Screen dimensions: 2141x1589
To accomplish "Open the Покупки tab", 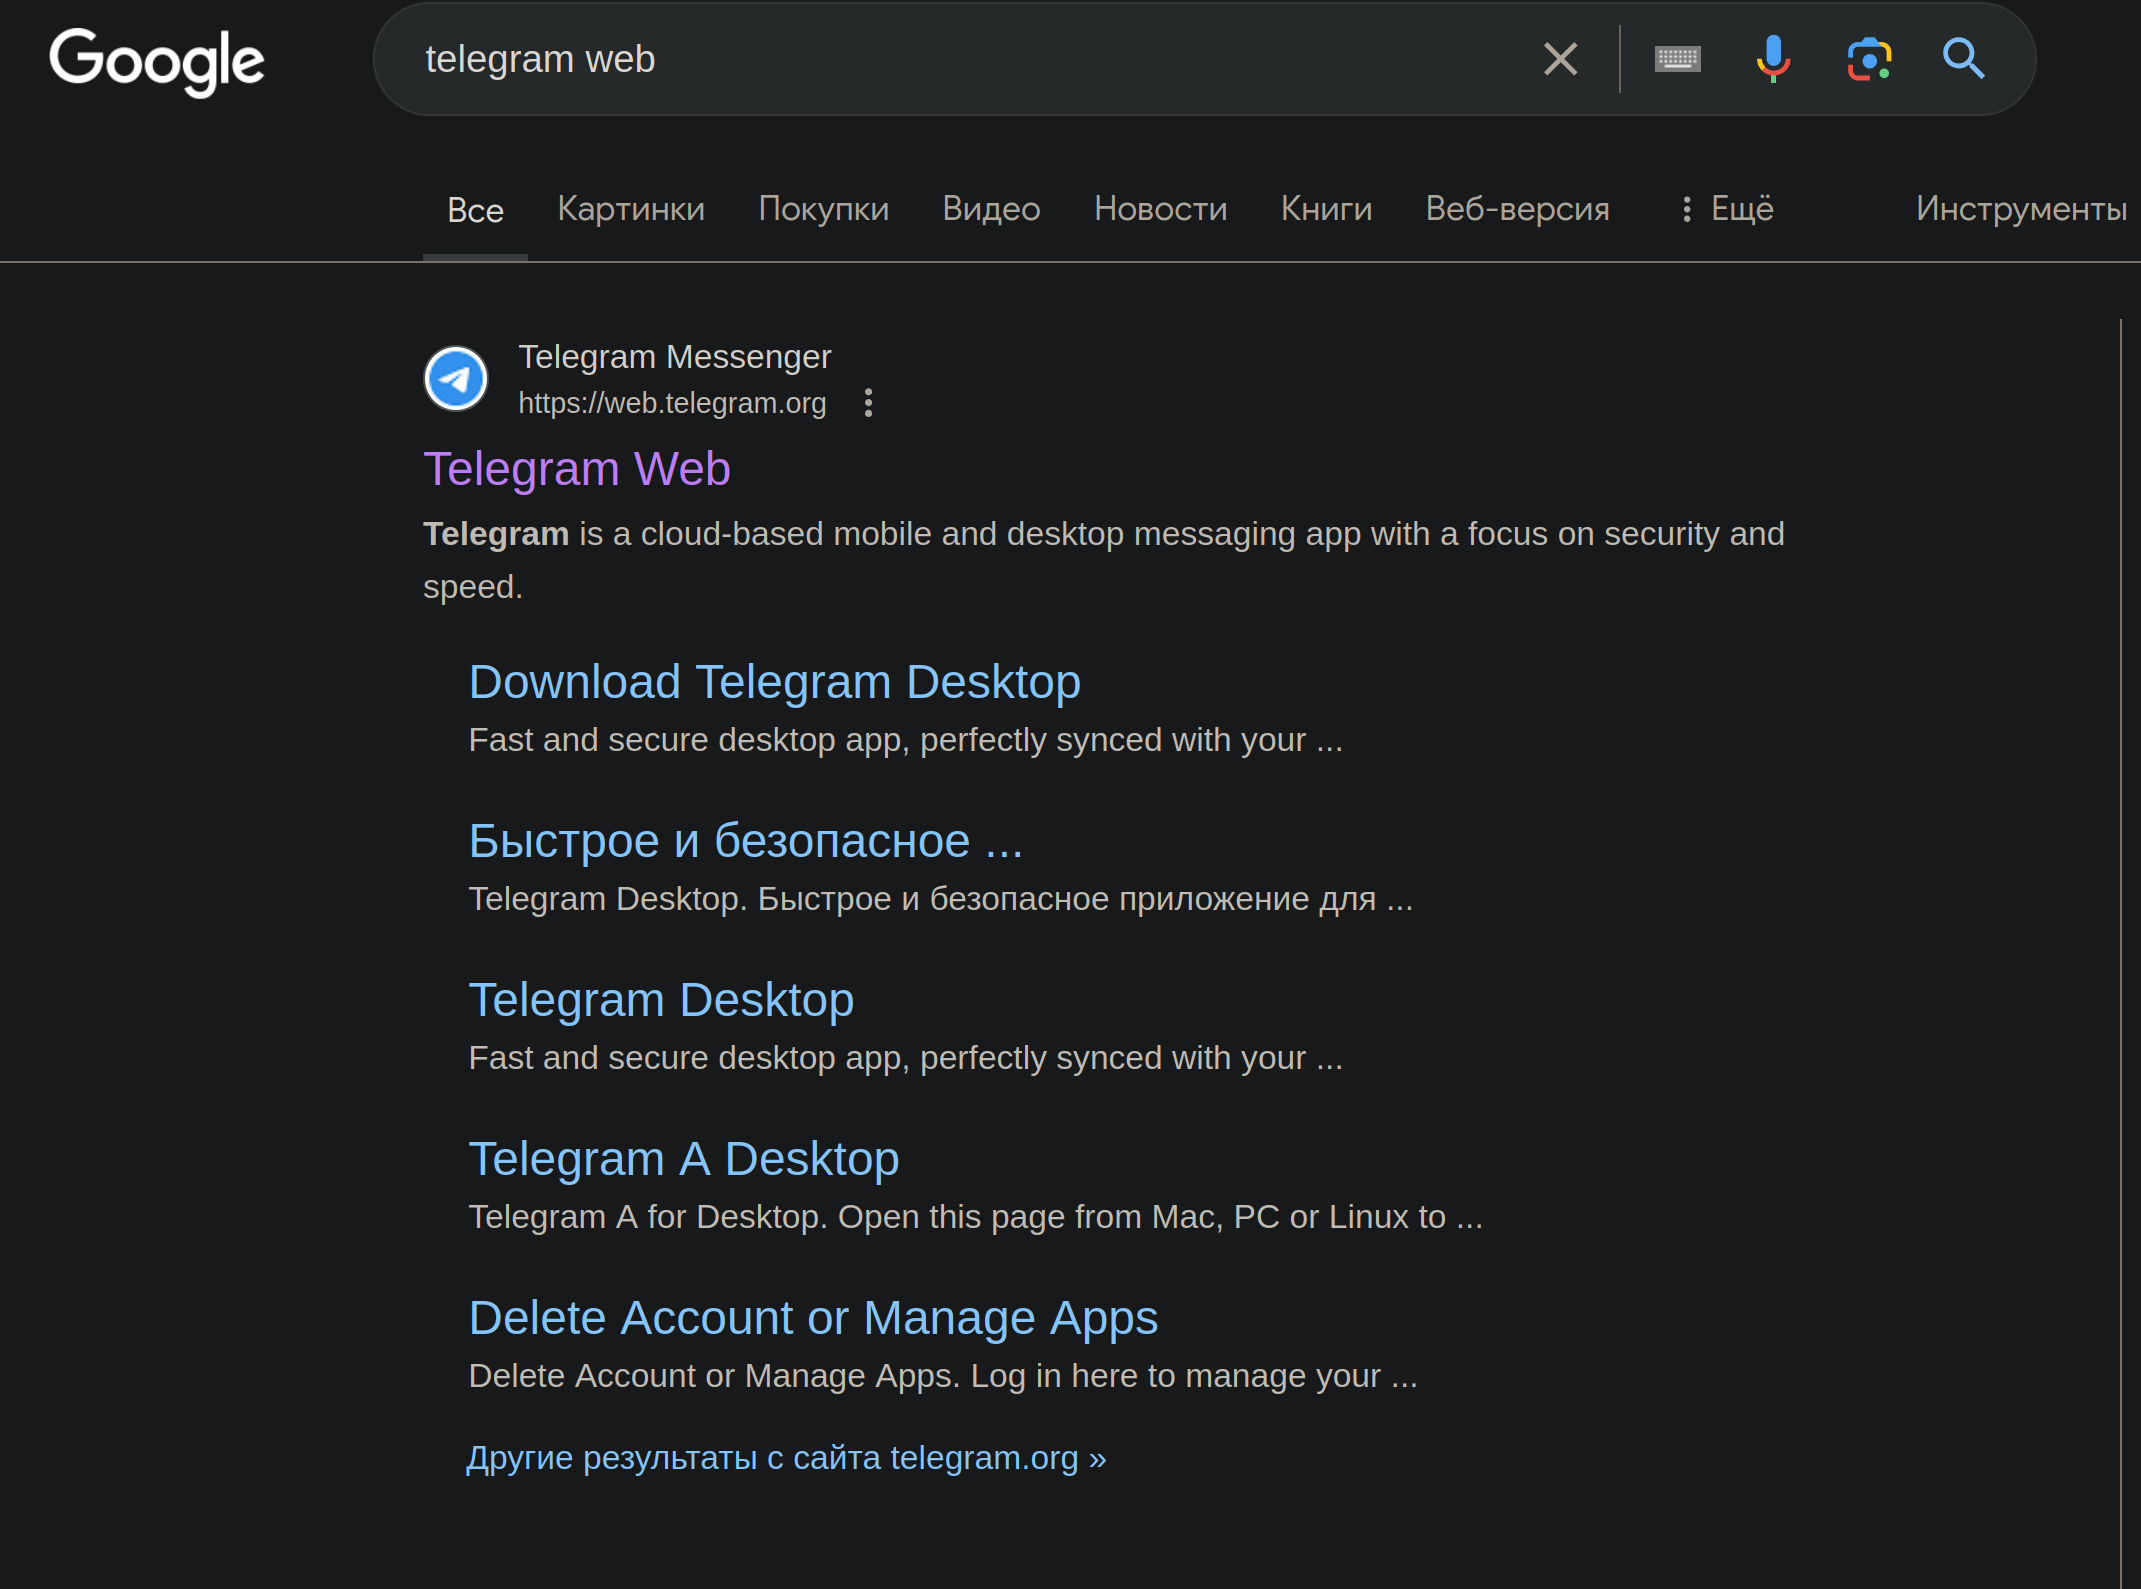I will [824, 209].
